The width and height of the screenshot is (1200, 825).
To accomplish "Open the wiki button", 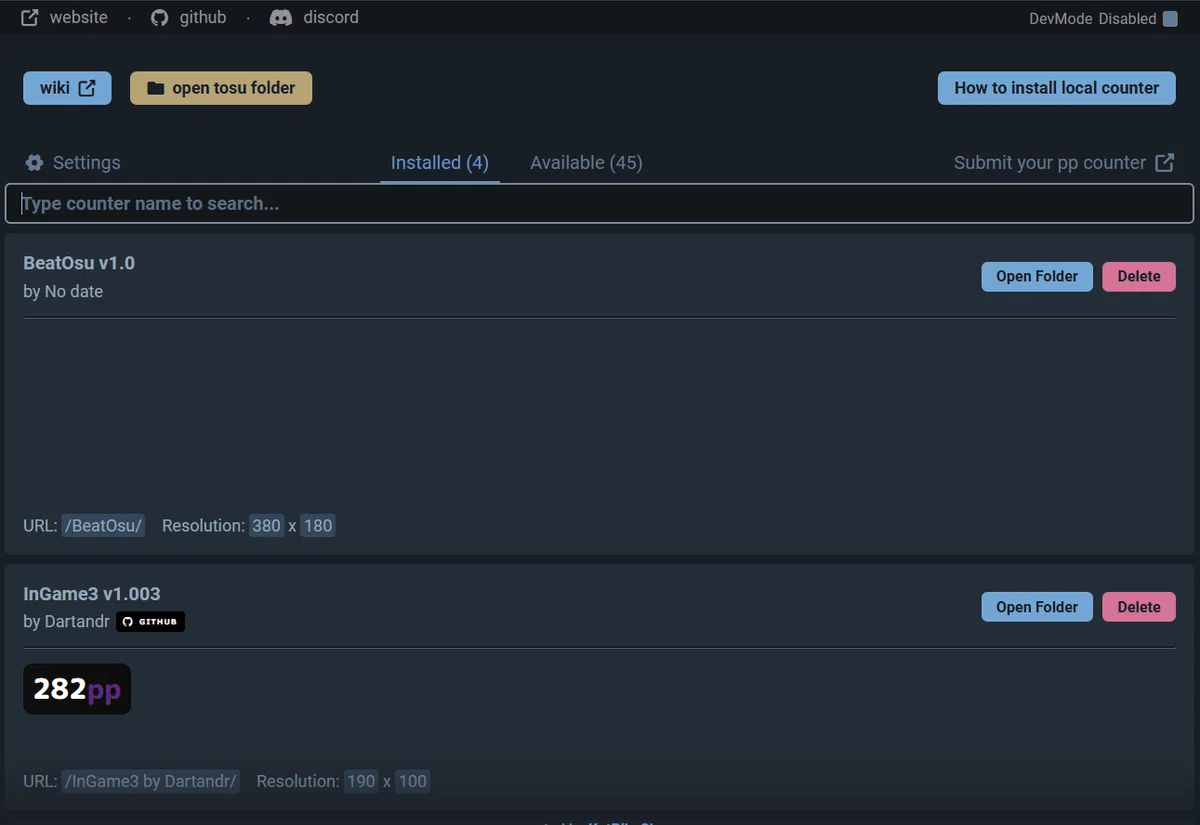I will pos(67,88).
